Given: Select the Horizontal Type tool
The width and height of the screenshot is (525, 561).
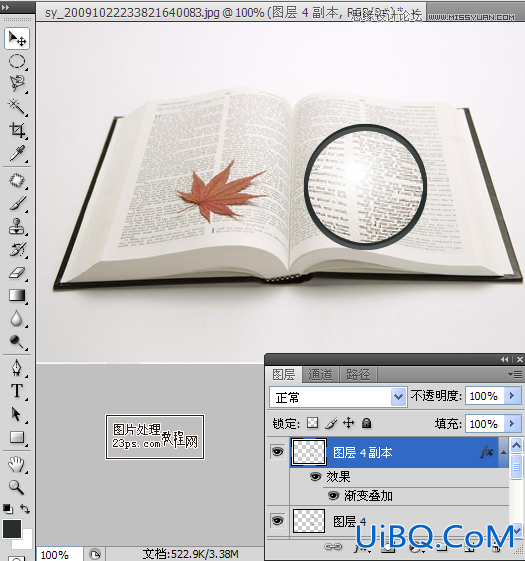Looking at the screenshot, I should pos(17,391).
